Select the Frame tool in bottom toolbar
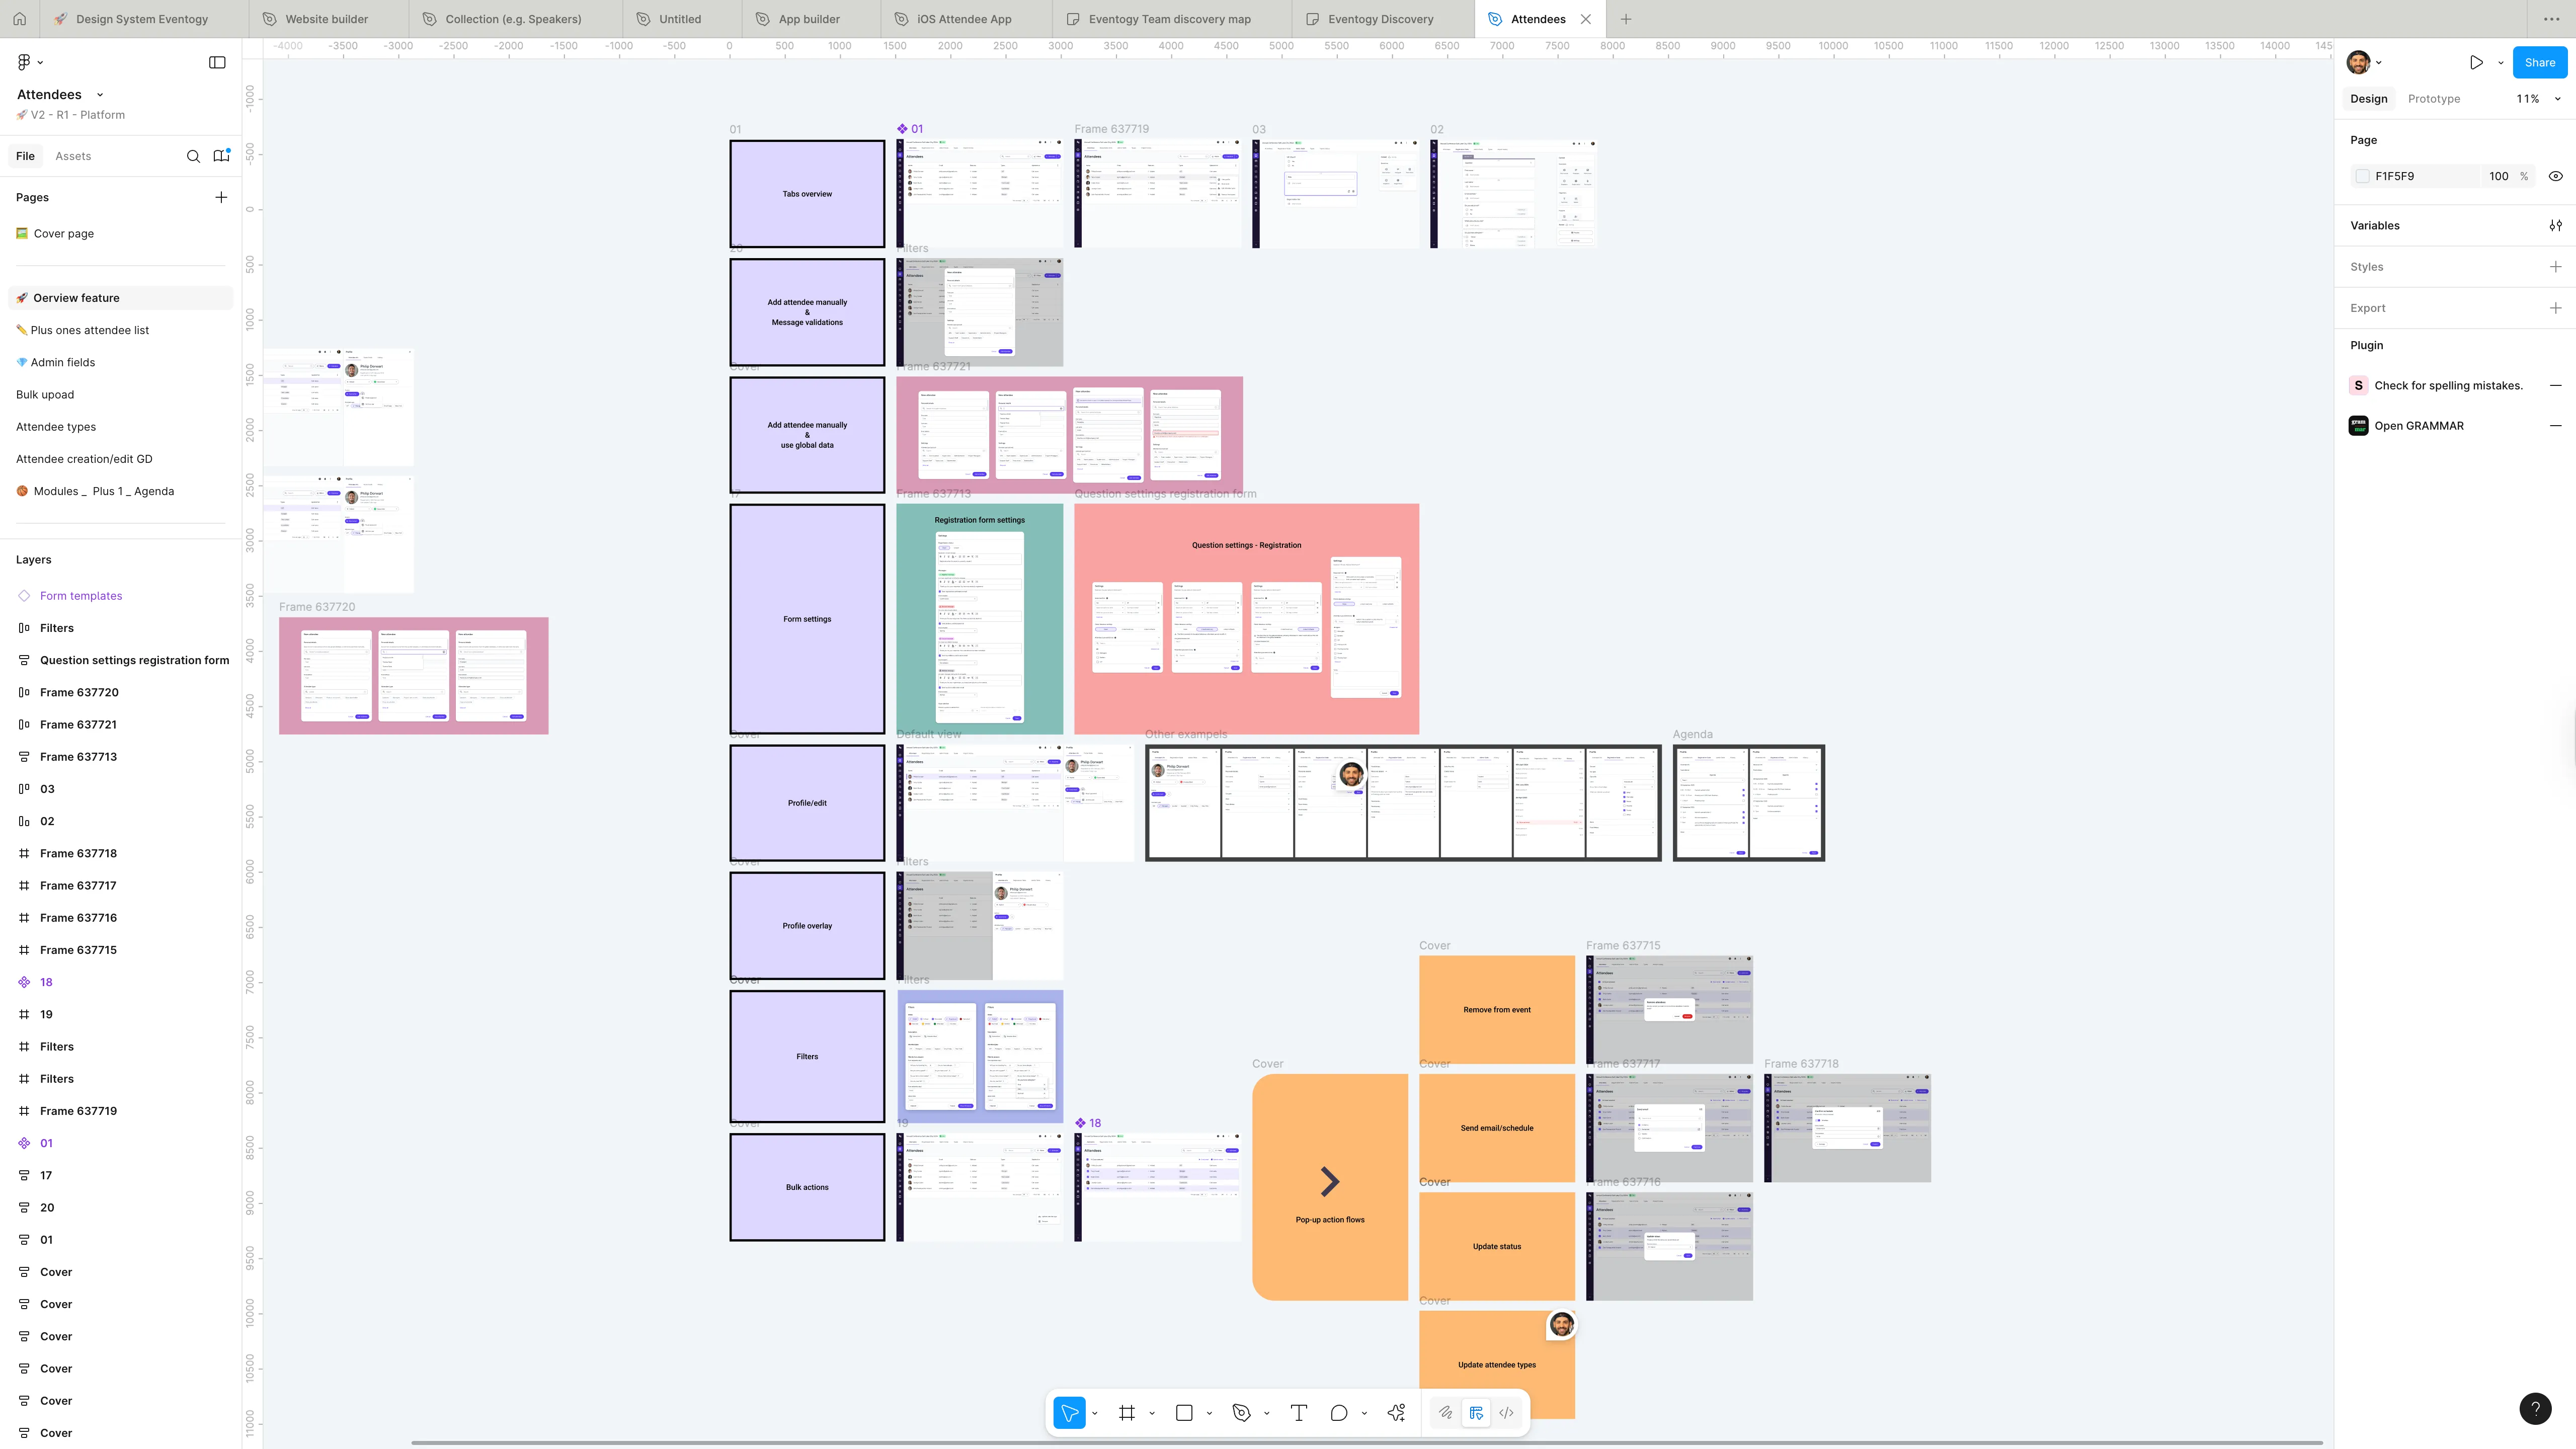Image resolution: width=2576 pixels, height=1449 pixels. point(1127,1413)
